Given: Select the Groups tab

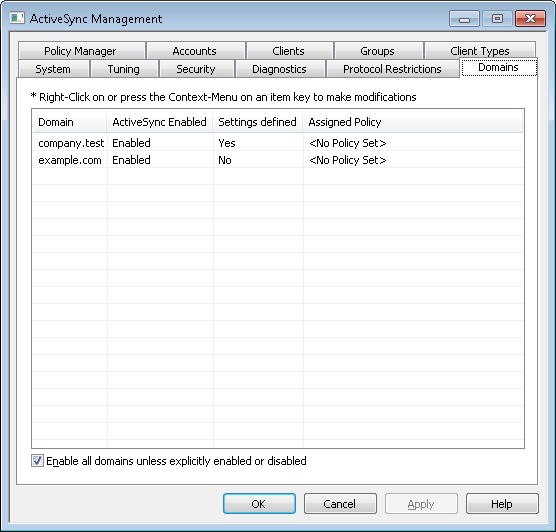Looking at the screenshot, I should coord(378,51).
